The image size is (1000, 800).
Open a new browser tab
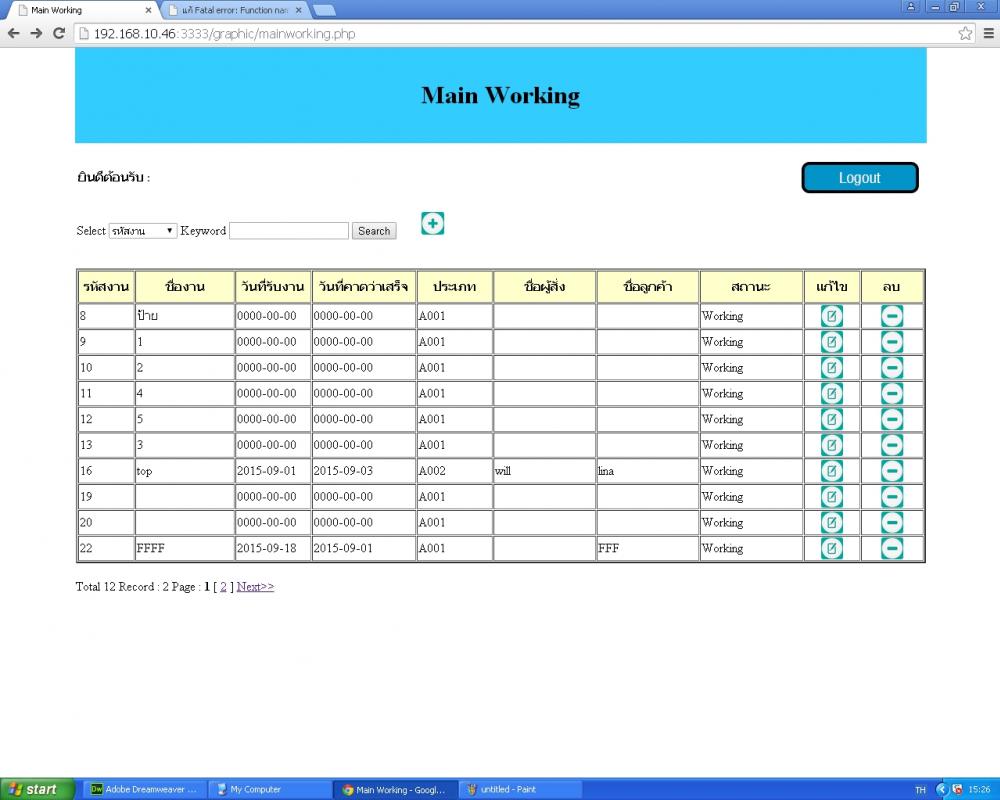point(325,10)
